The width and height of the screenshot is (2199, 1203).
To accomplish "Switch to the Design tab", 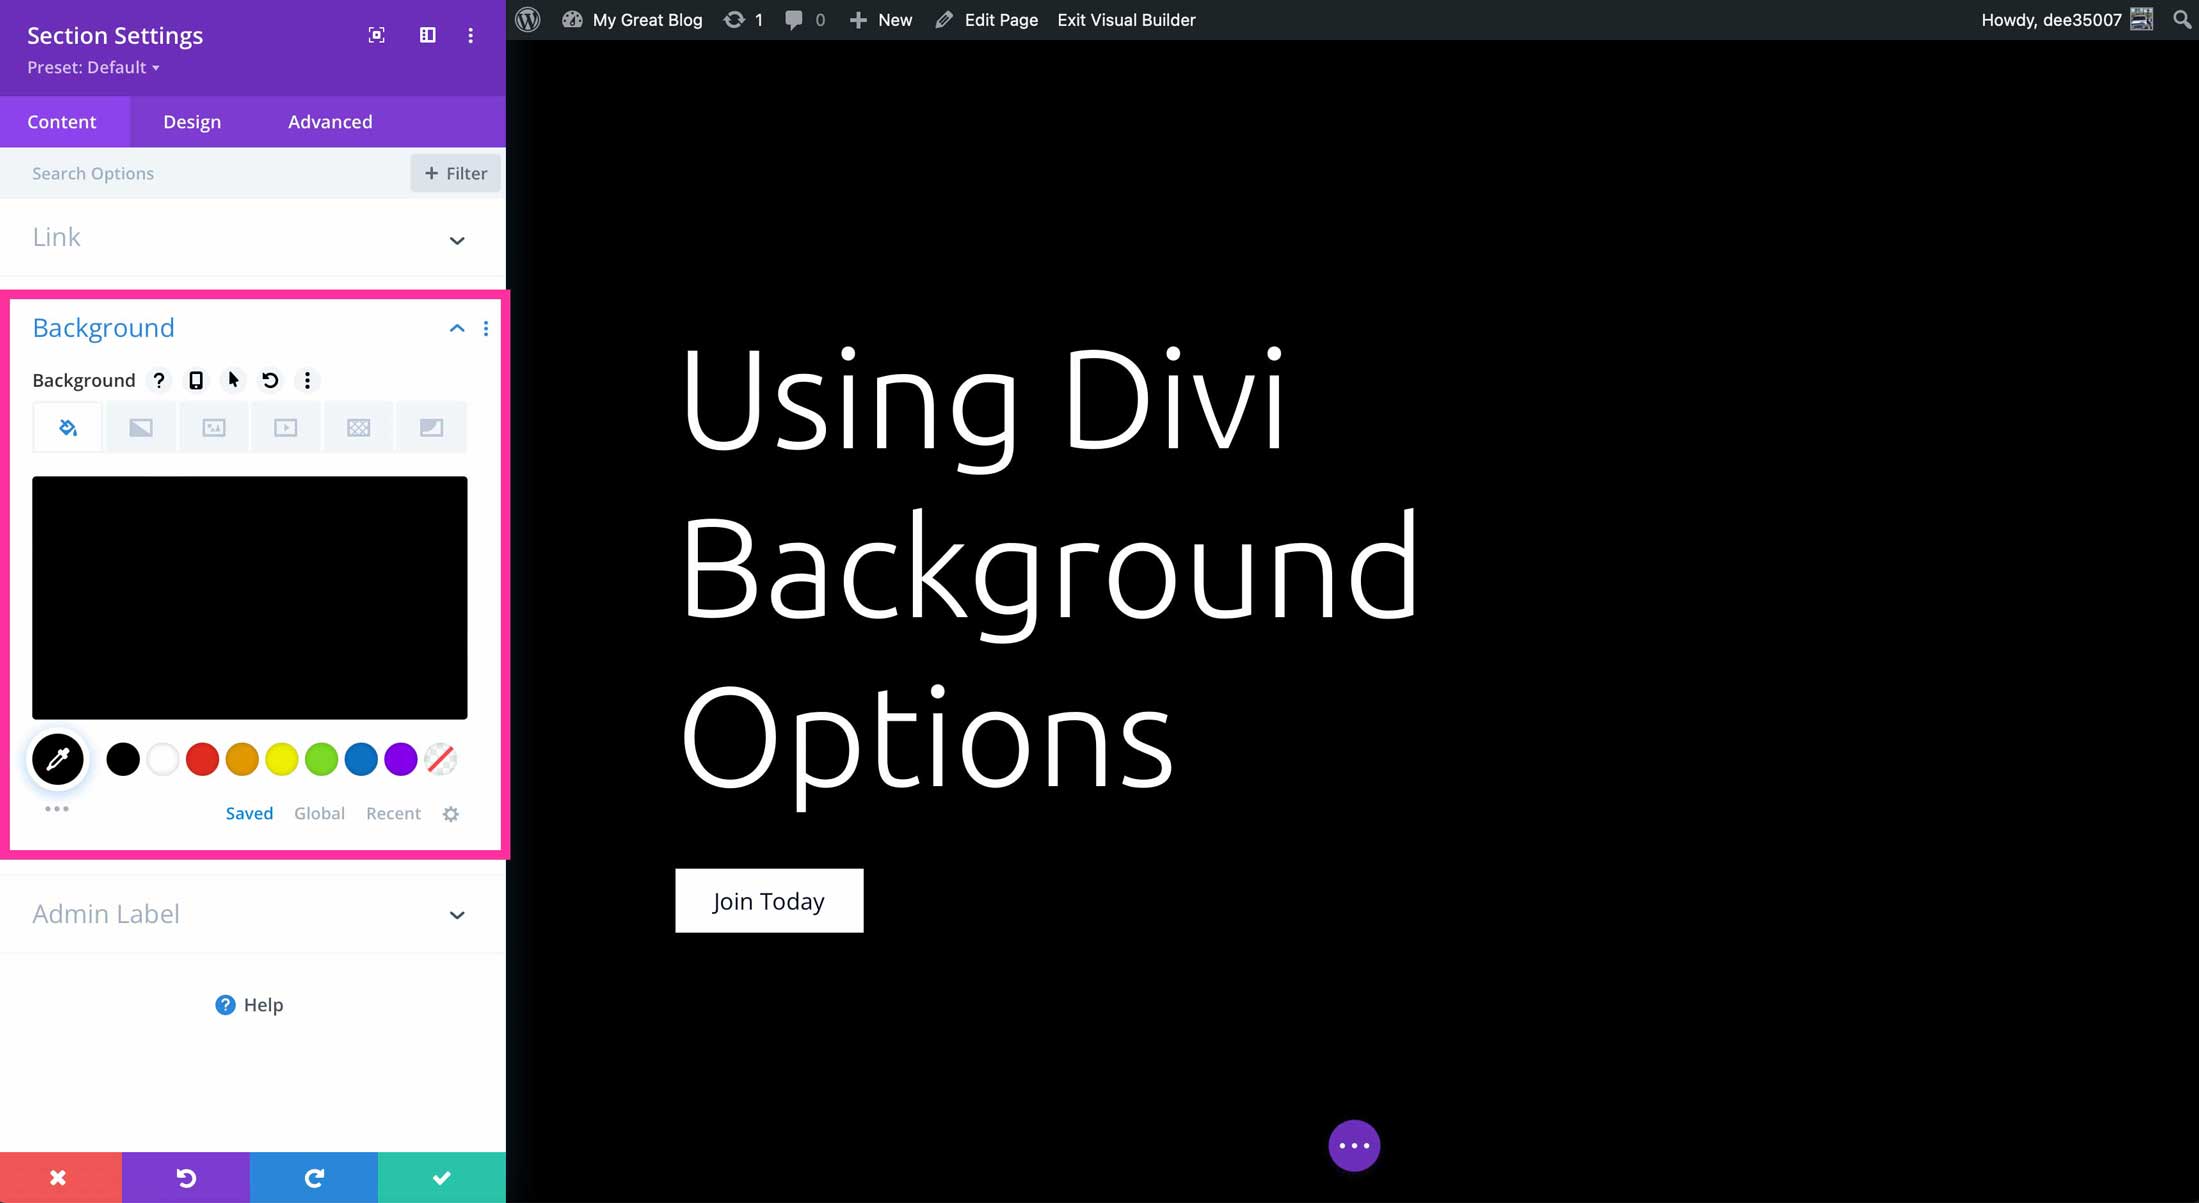I will [x=191, y=121].
